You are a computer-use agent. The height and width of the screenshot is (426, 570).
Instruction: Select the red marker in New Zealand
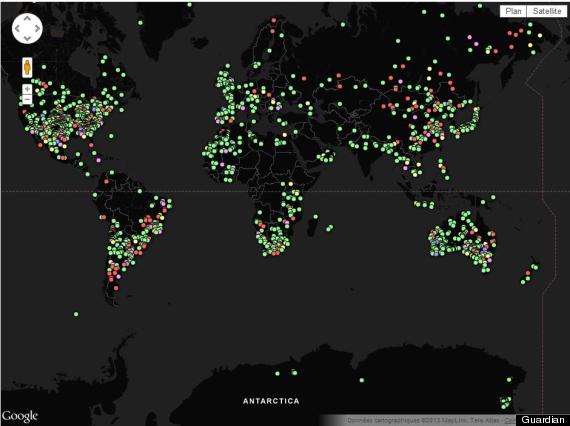pyautogui.click(x=528, y=273)
